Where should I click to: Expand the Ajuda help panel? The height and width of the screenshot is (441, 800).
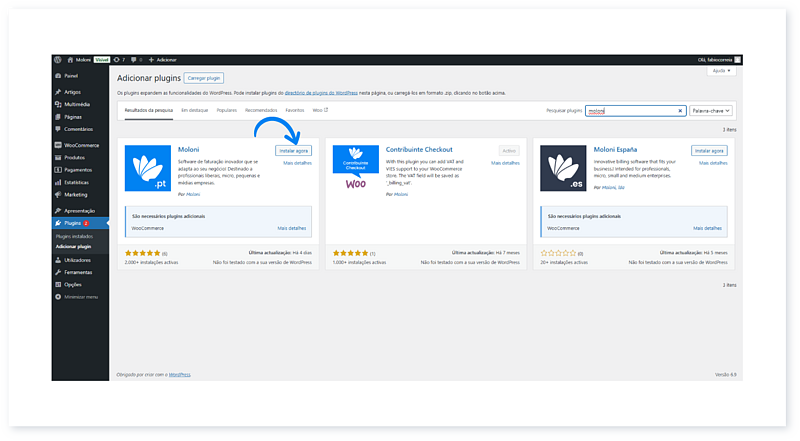click(x=722, y=71)
